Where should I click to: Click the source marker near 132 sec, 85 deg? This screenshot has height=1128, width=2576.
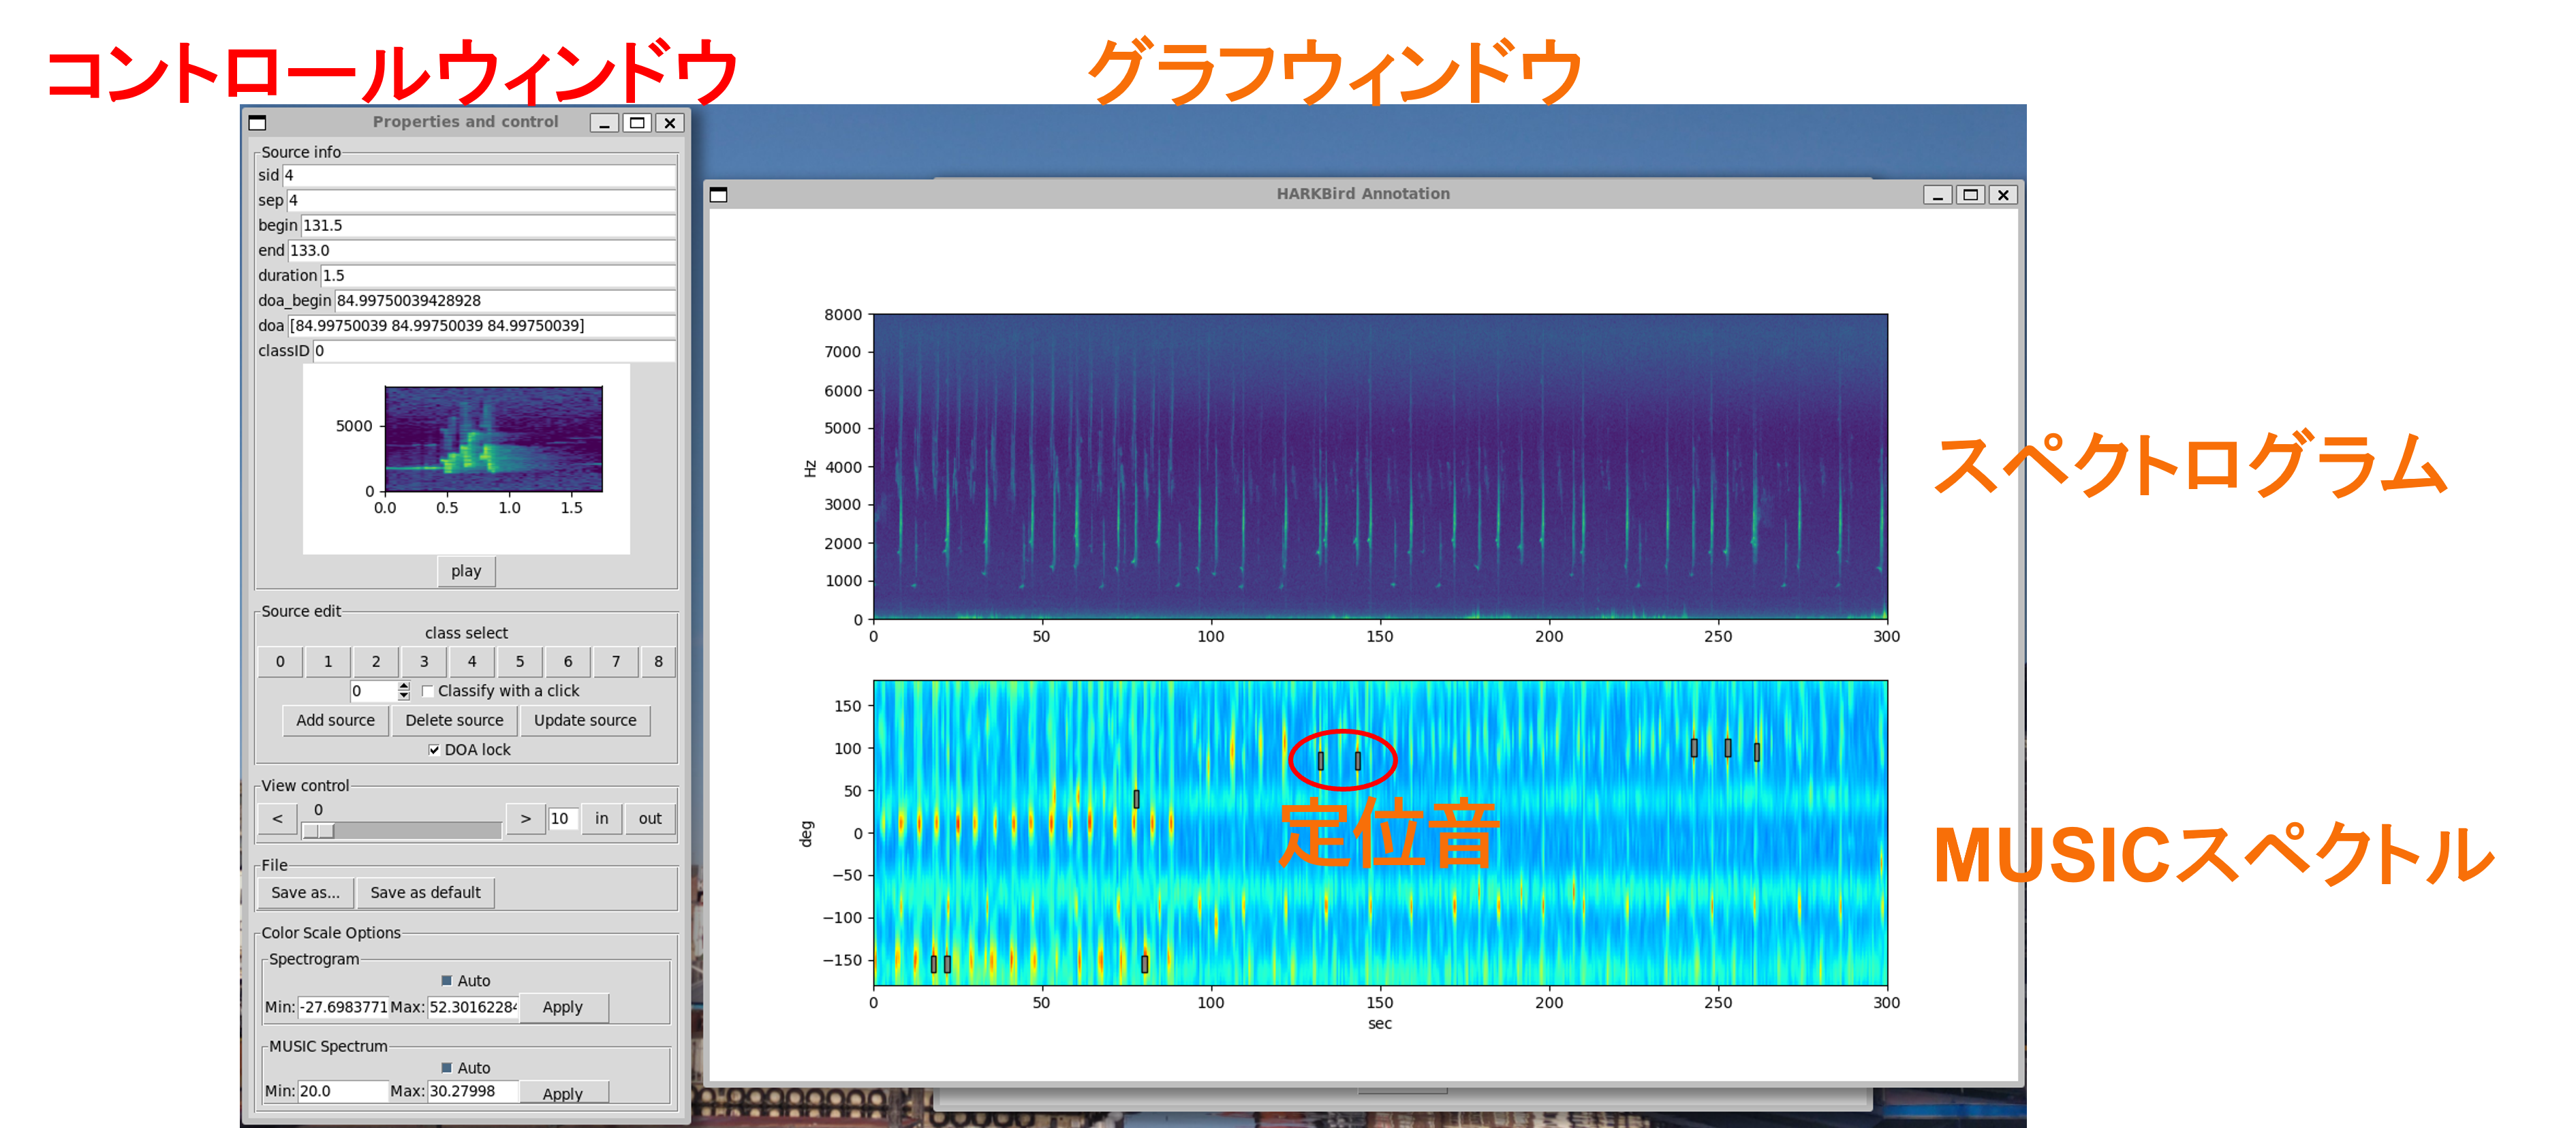pos(1321,761)
